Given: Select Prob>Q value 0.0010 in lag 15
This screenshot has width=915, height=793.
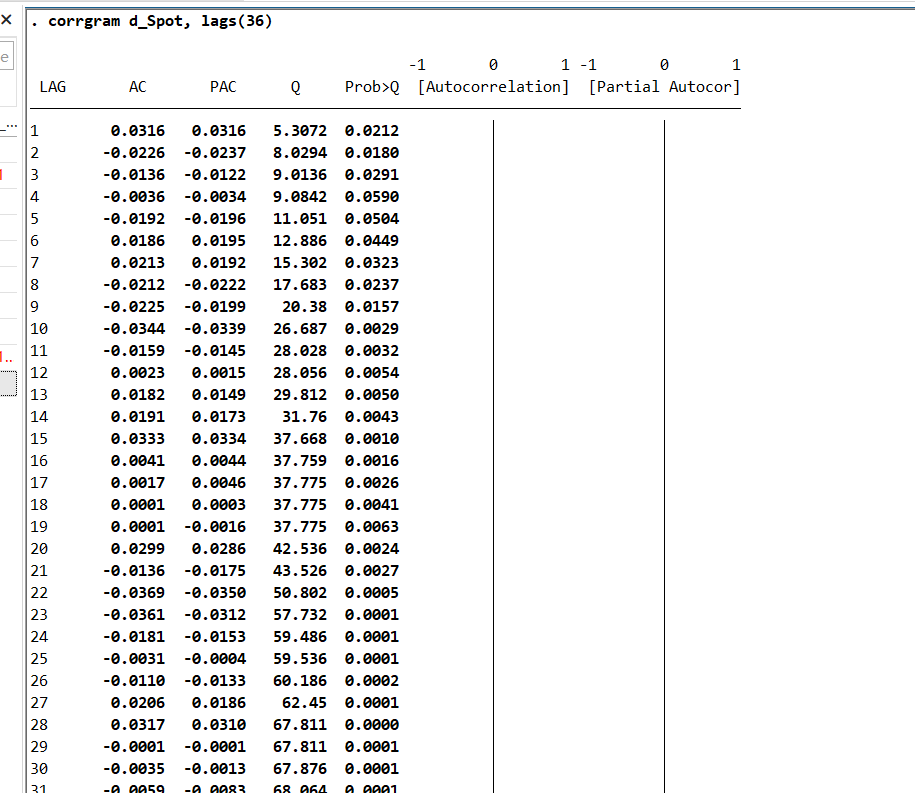Looking at the screenshot, I should (x=372, y=439).
